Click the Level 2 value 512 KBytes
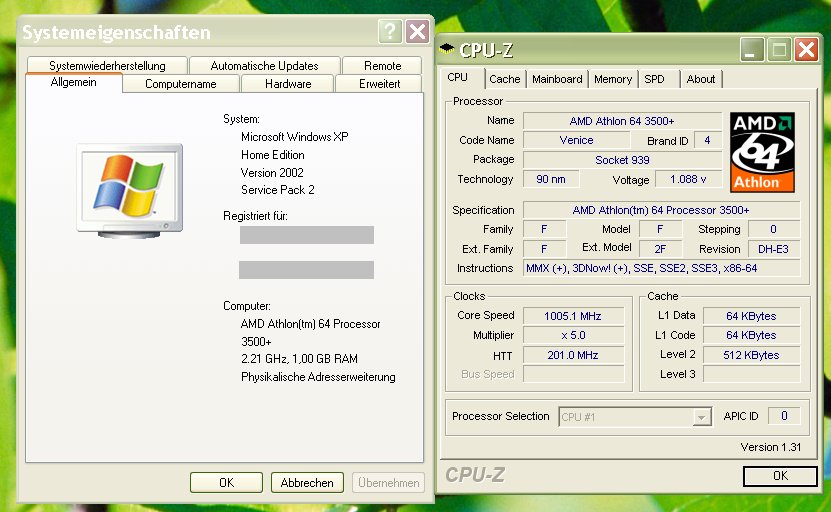This screenshot has height=512, width=831. [751, 355]
